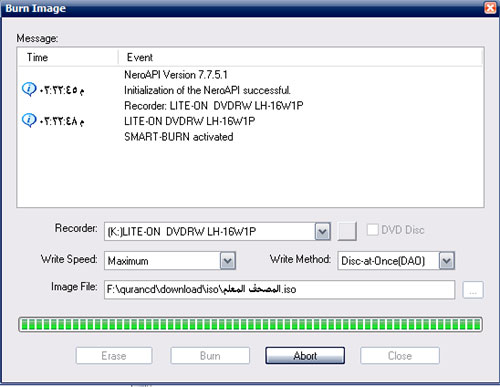Open the Write Method drop-down arrow

click(x=447, y=261)
